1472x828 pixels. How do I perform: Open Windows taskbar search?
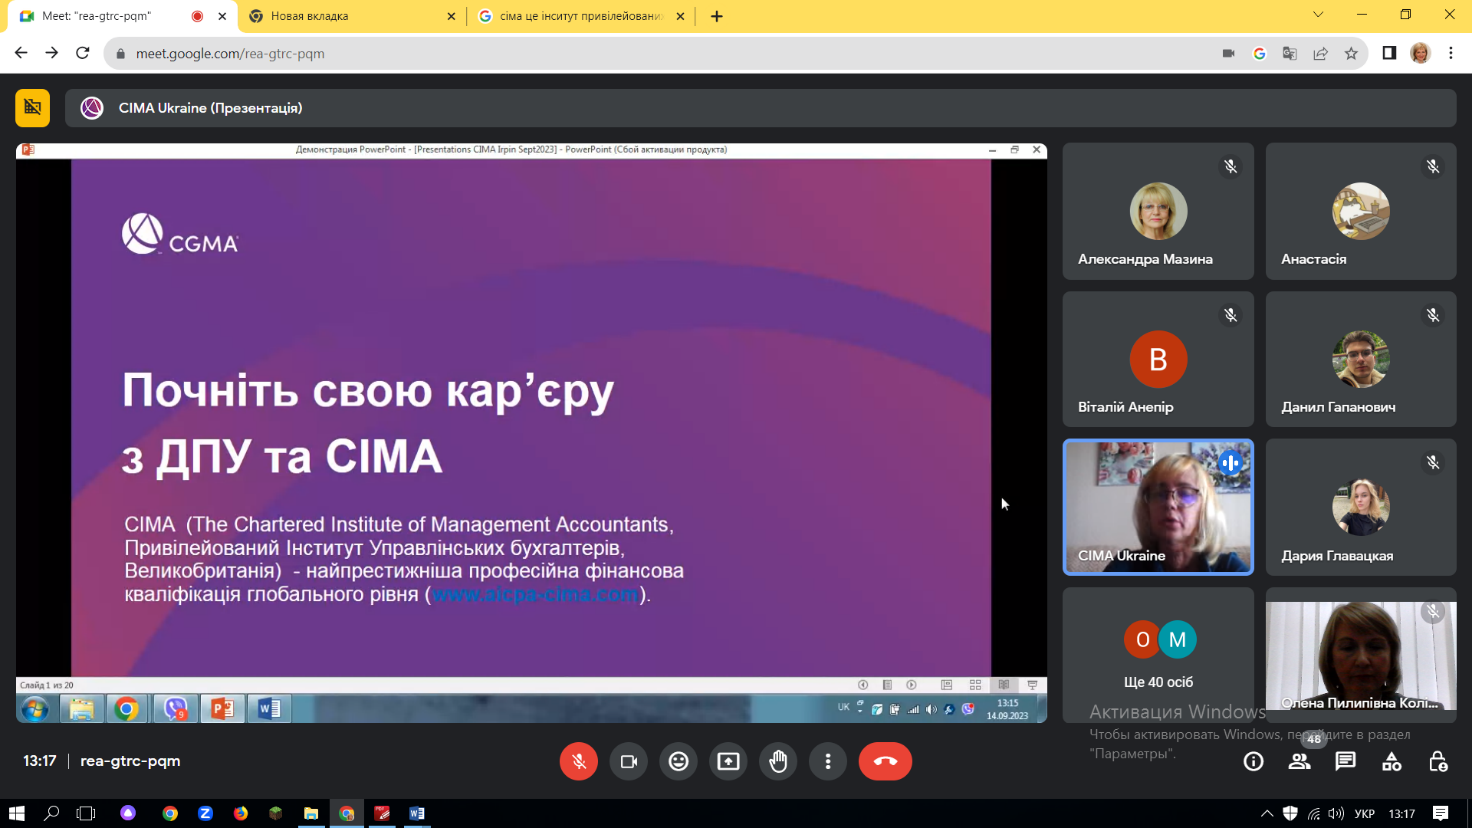(52, 813)
